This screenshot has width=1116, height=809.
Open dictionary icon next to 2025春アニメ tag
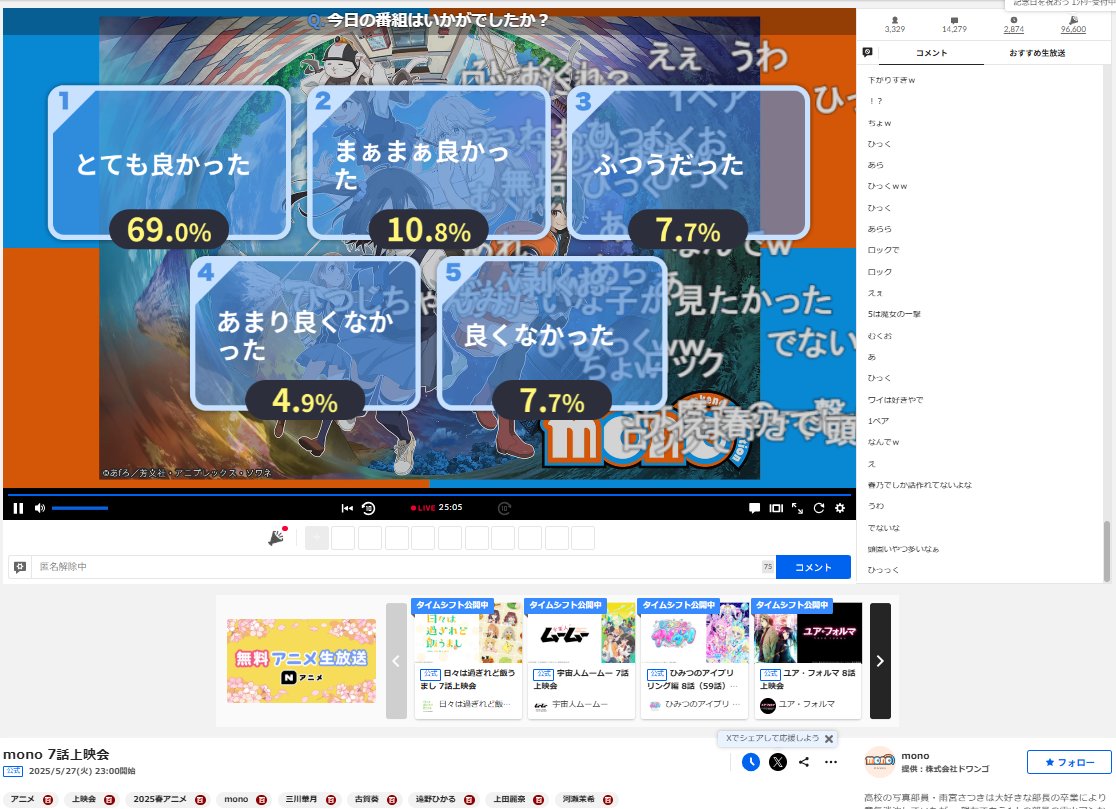pos(200,800)
